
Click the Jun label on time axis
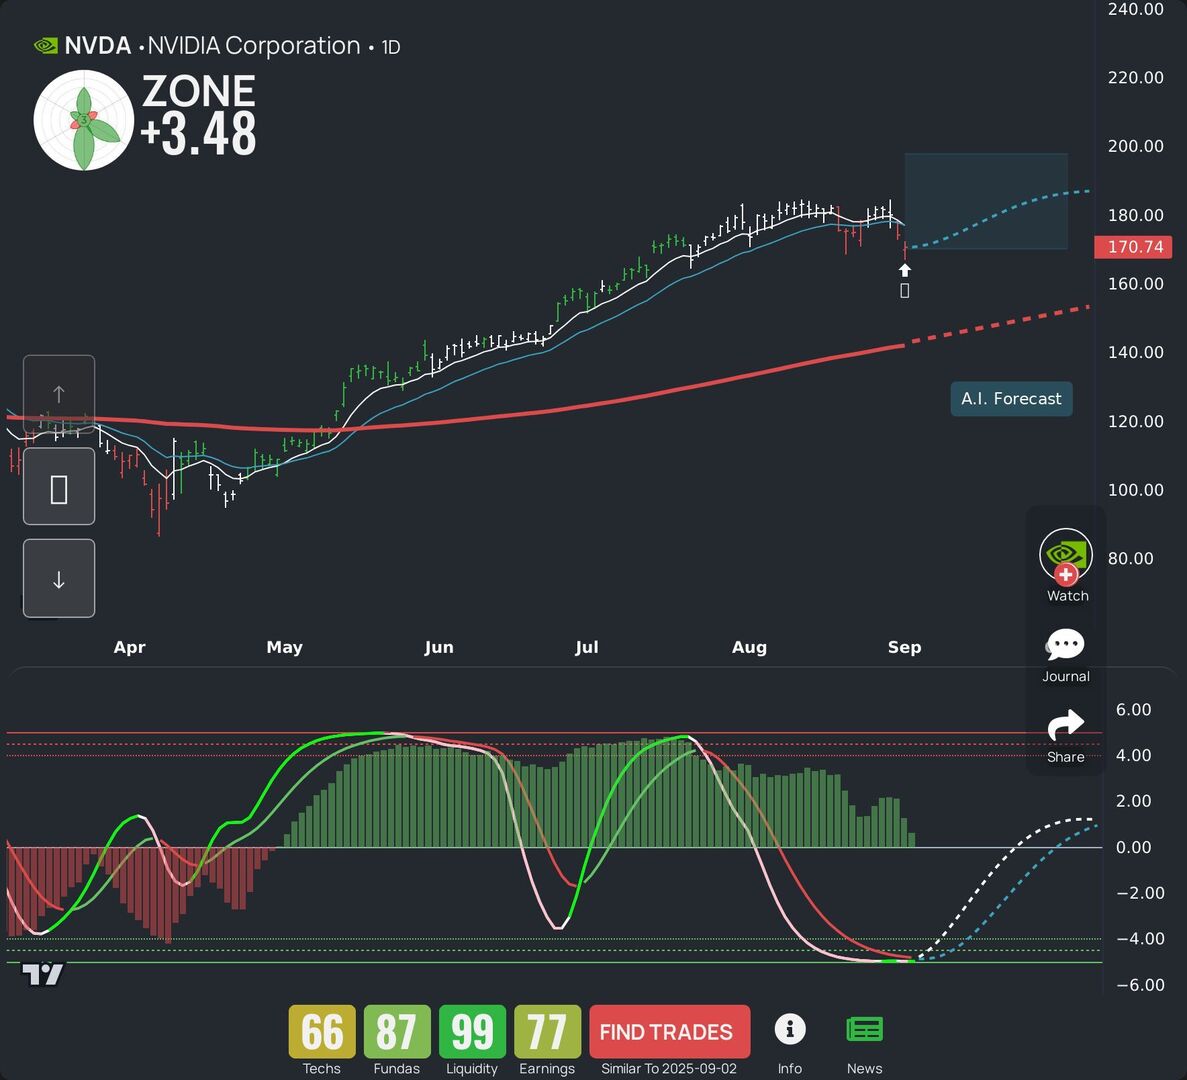click(x=439, y=647)
